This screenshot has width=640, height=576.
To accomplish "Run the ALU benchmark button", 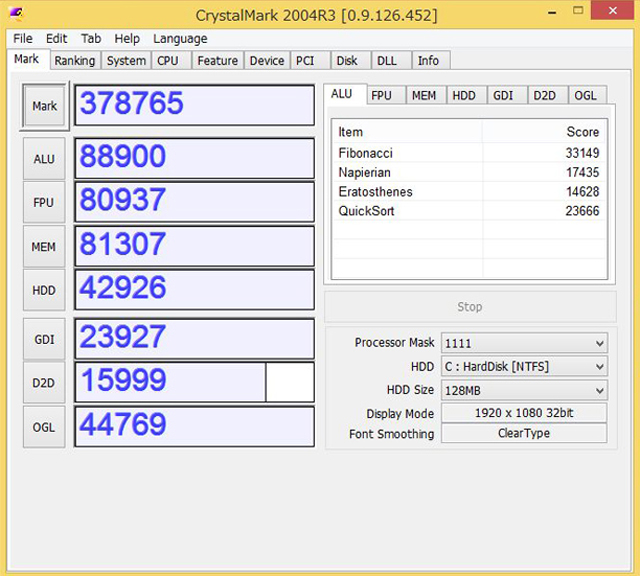I will 44,158.
